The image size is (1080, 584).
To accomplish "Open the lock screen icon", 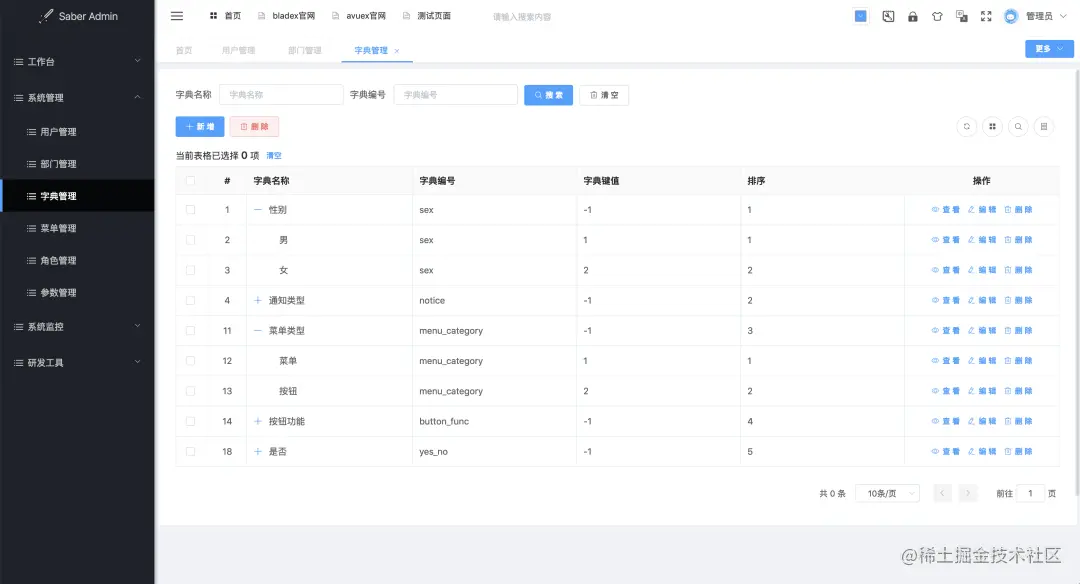I will click(912, 16).
